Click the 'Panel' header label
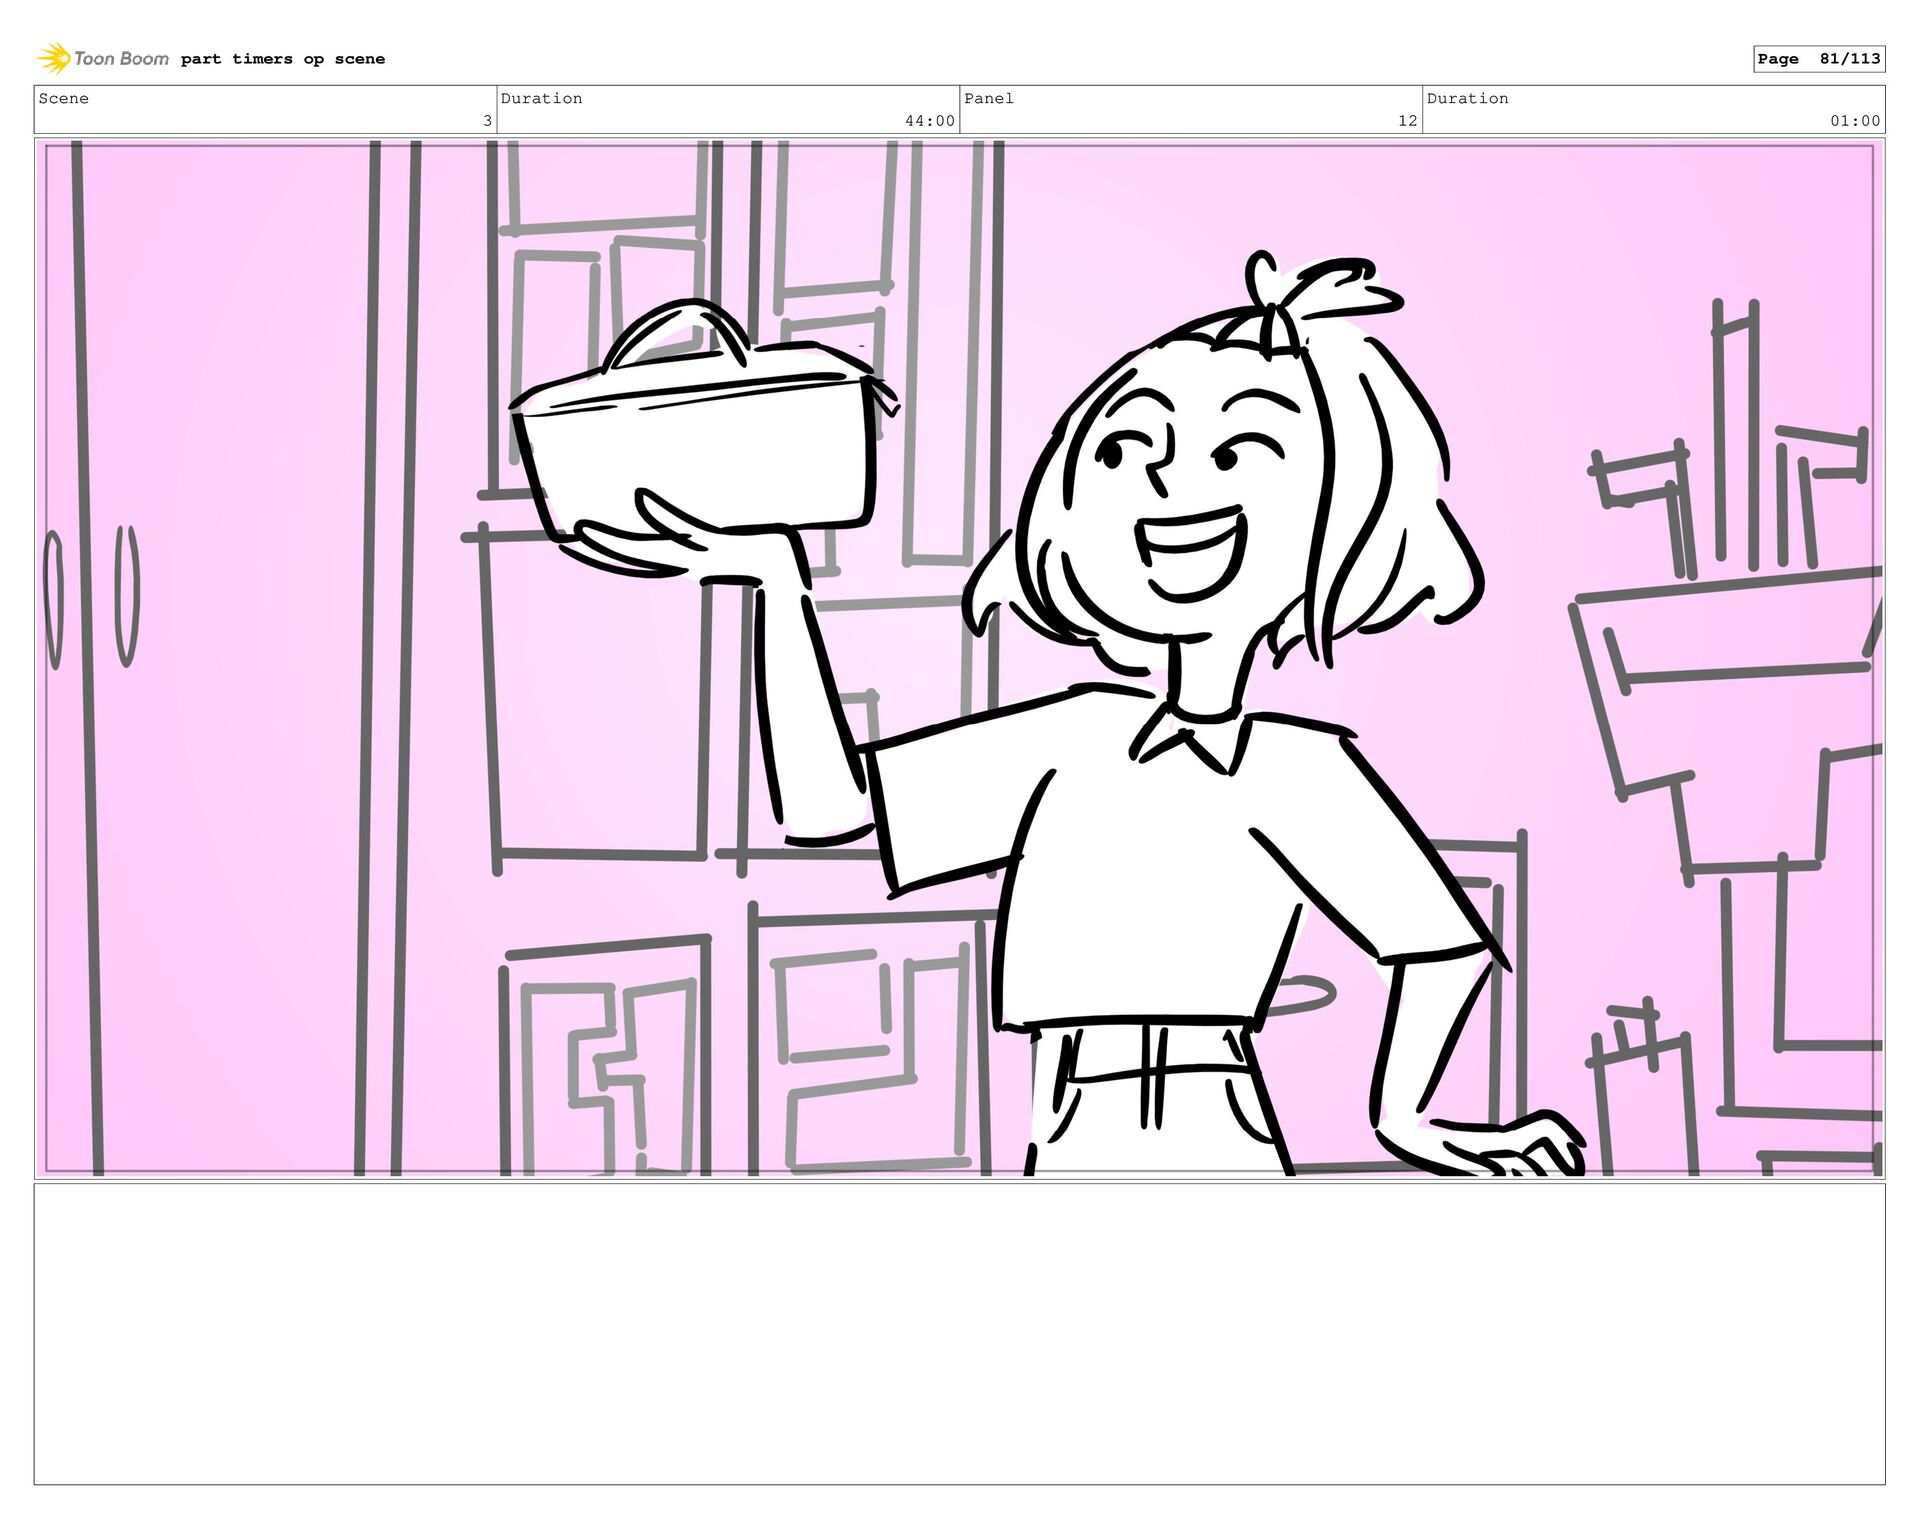The height and width of the screenshot is (1536, 1920). [x=989, y=98]
